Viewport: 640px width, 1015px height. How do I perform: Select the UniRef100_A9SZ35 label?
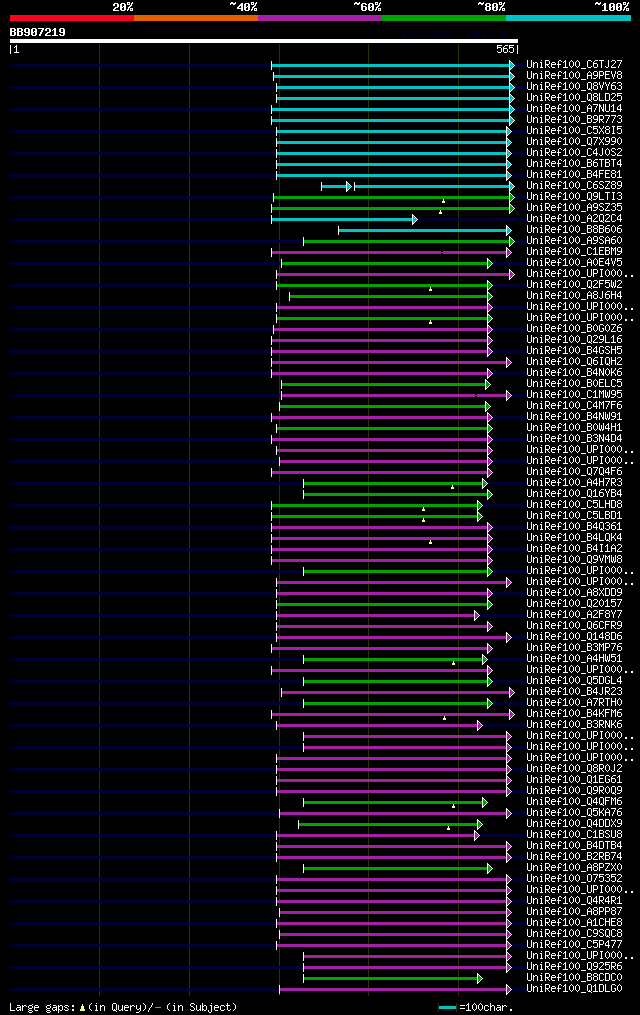574,208
